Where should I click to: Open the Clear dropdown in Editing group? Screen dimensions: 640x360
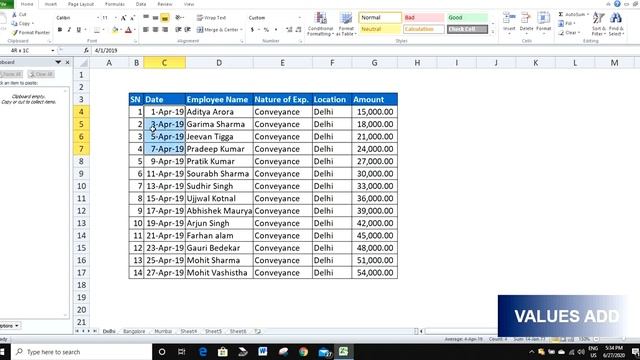[x=569, y=33]
